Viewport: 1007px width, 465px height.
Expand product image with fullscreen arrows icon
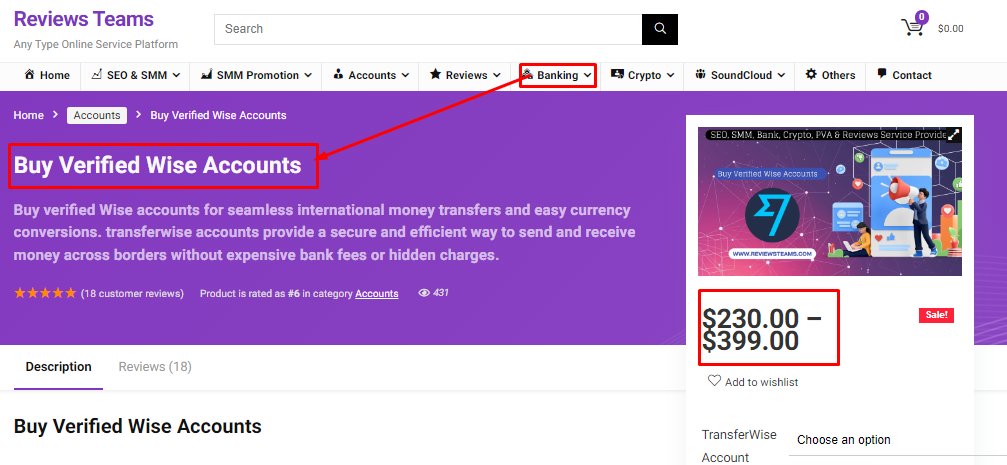coord(954,135)
